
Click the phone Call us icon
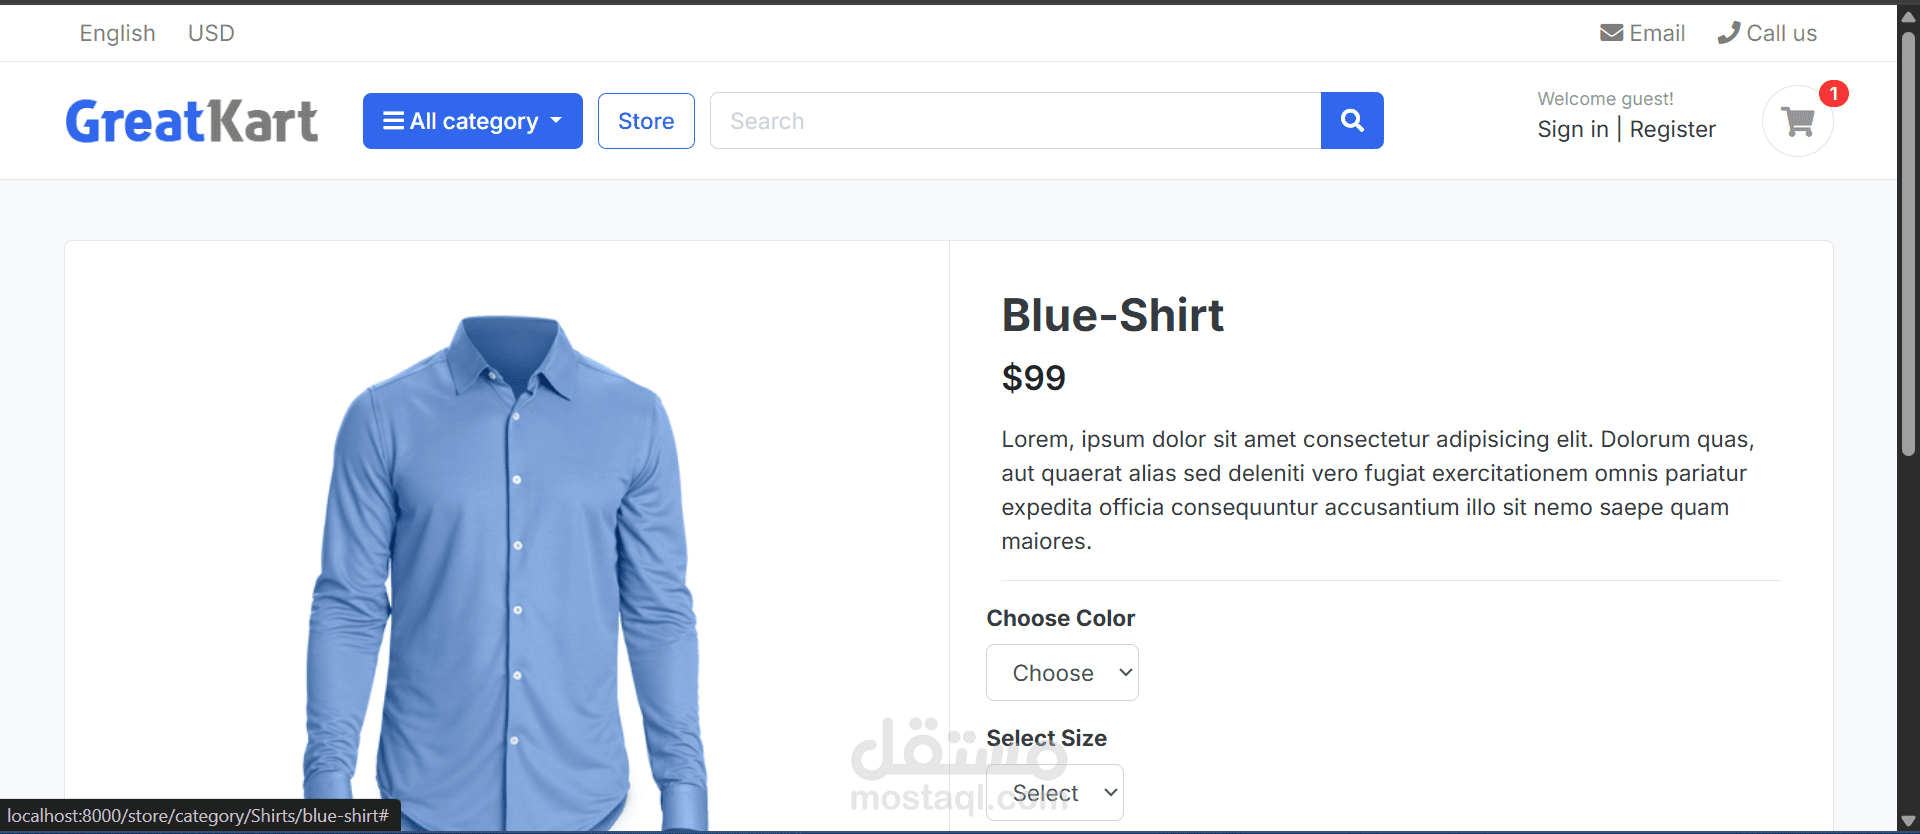[x=1729, y=33]
